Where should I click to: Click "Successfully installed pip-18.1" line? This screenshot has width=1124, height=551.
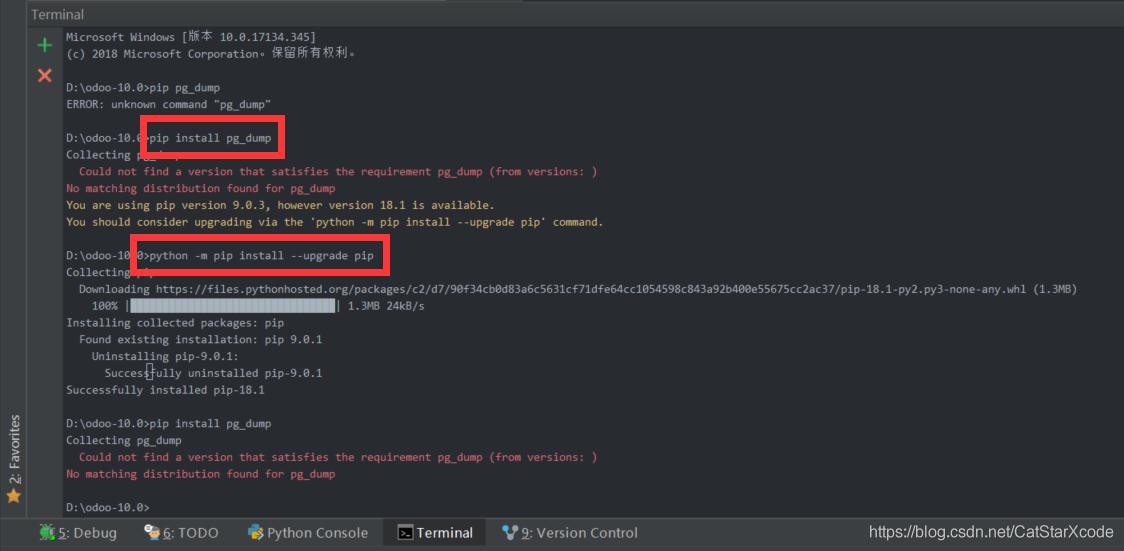pyautogui.click(x=166, y=391)
